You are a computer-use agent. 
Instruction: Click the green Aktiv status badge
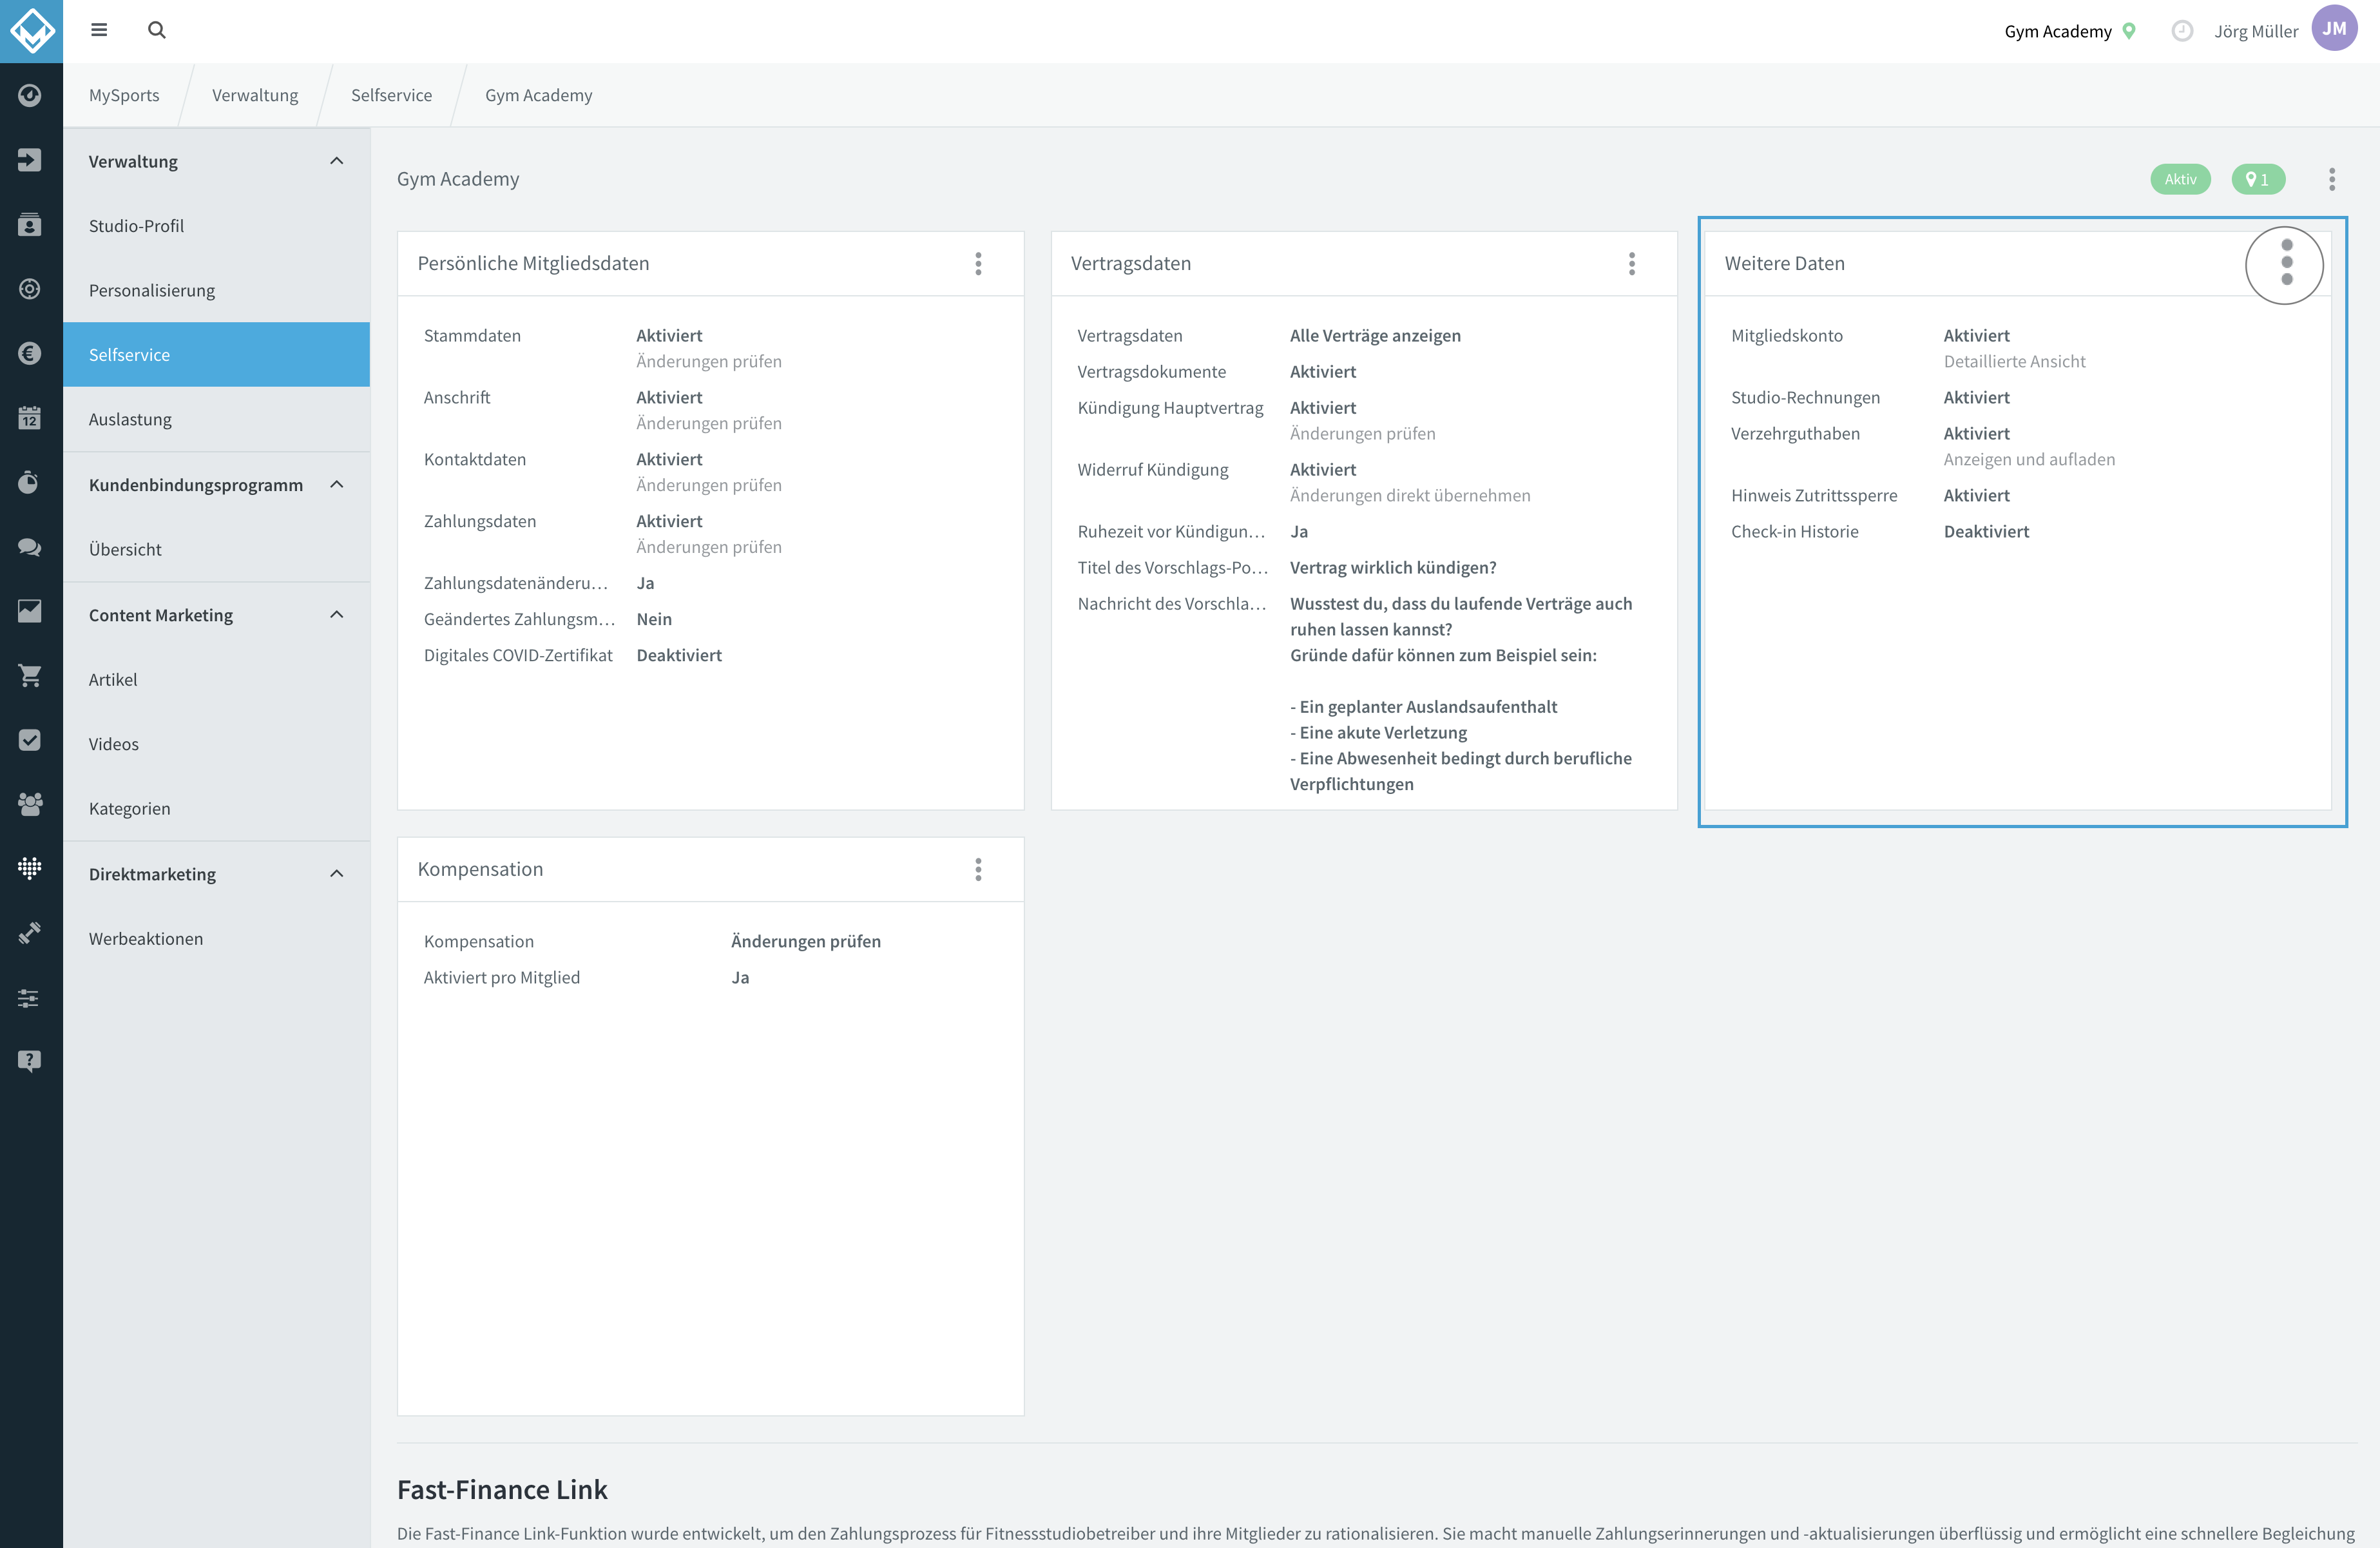coord(2180,179)
